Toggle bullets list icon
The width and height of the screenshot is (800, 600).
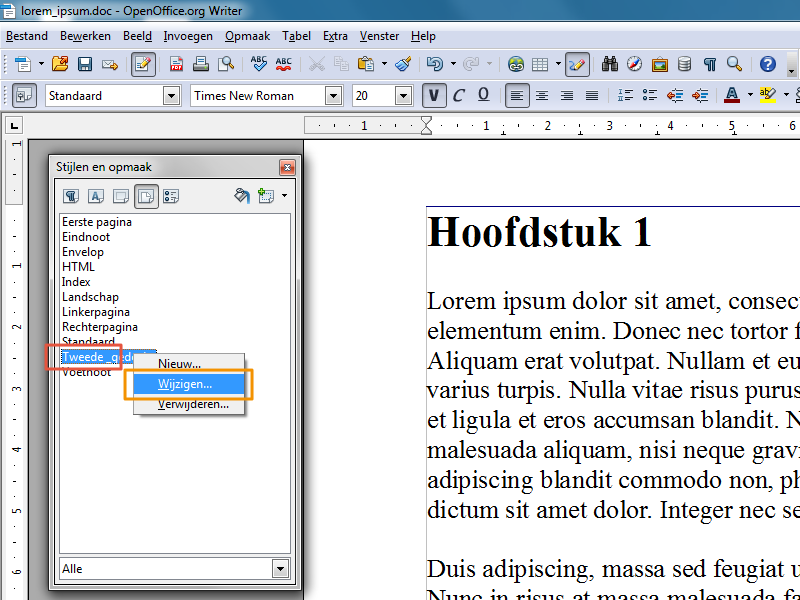coord(649,95)
